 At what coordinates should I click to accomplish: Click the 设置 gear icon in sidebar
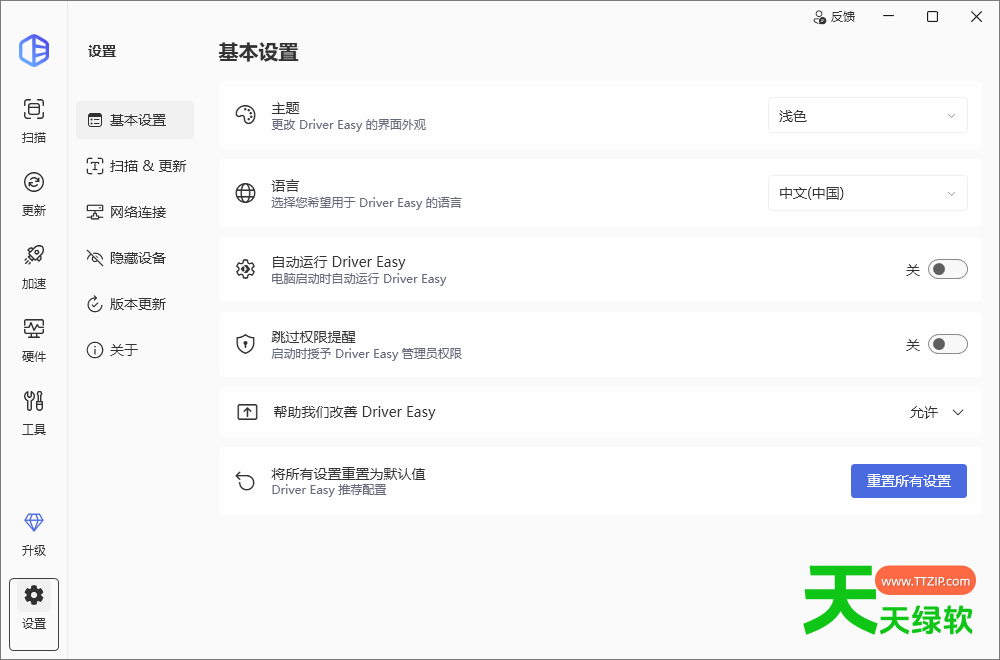pyautogui.click(x=34, y=596)
